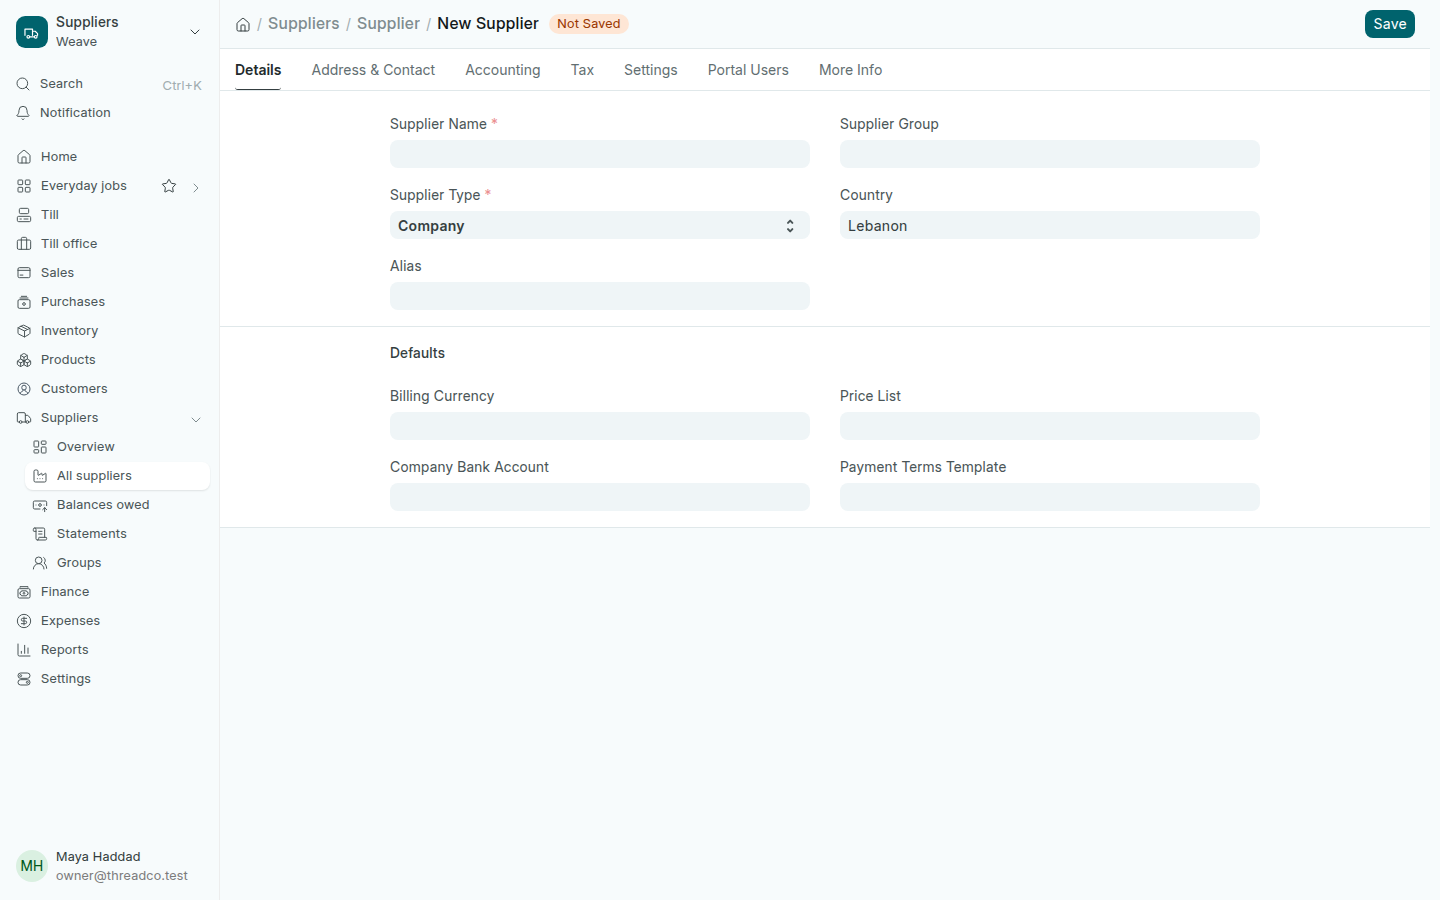The width and height of the screenshot is (1440, 900).
Task: Switch to the Accounting tab
Action: 503,70
